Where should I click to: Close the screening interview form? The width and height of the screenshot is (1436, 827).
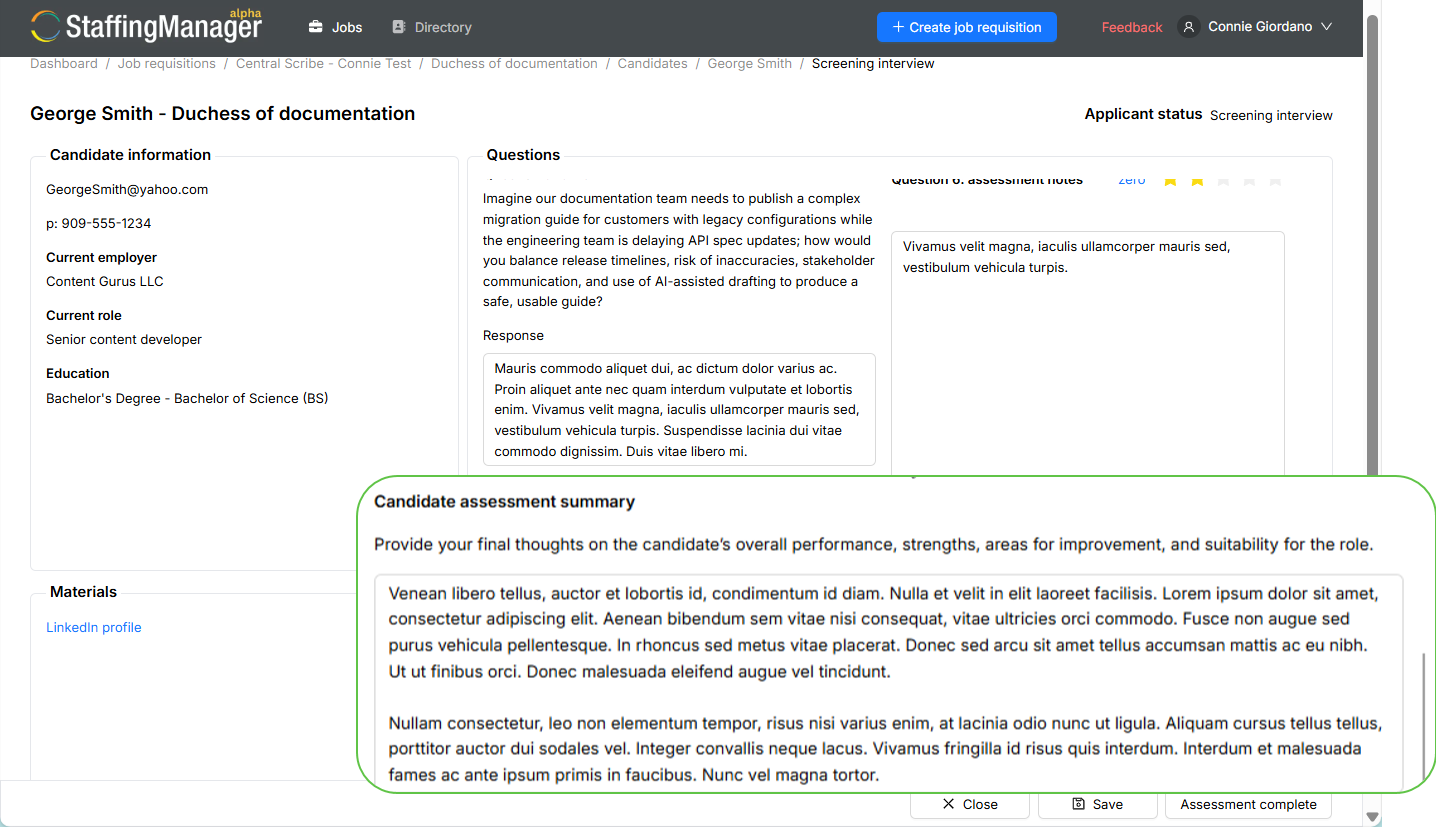point(970,804)
